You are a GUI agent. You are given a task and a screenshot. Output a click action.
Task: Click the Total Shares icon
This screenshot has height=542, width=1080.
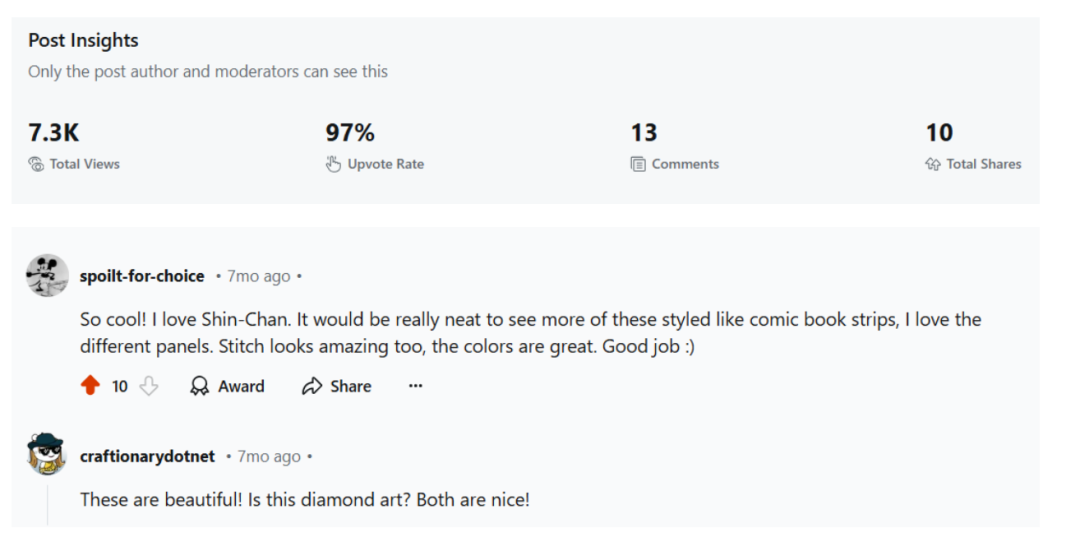[x=933, y=164]
